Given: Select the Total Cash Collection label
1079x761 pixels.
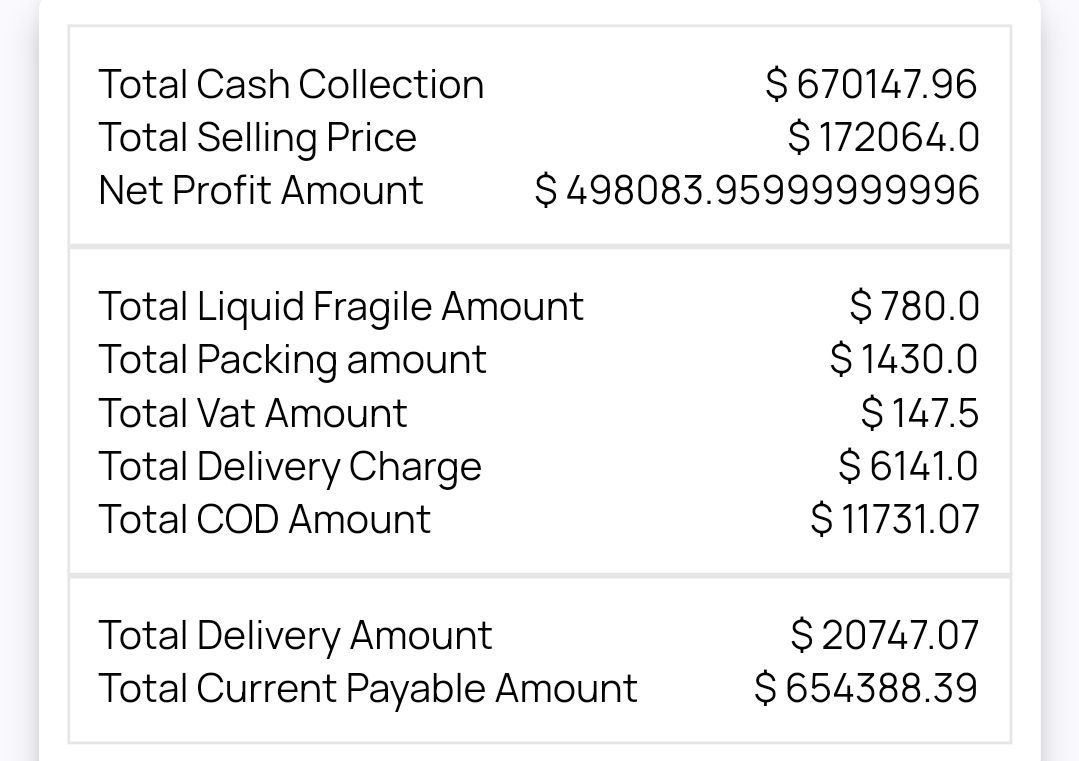Looking at the screenshot, I should point(291,84).
